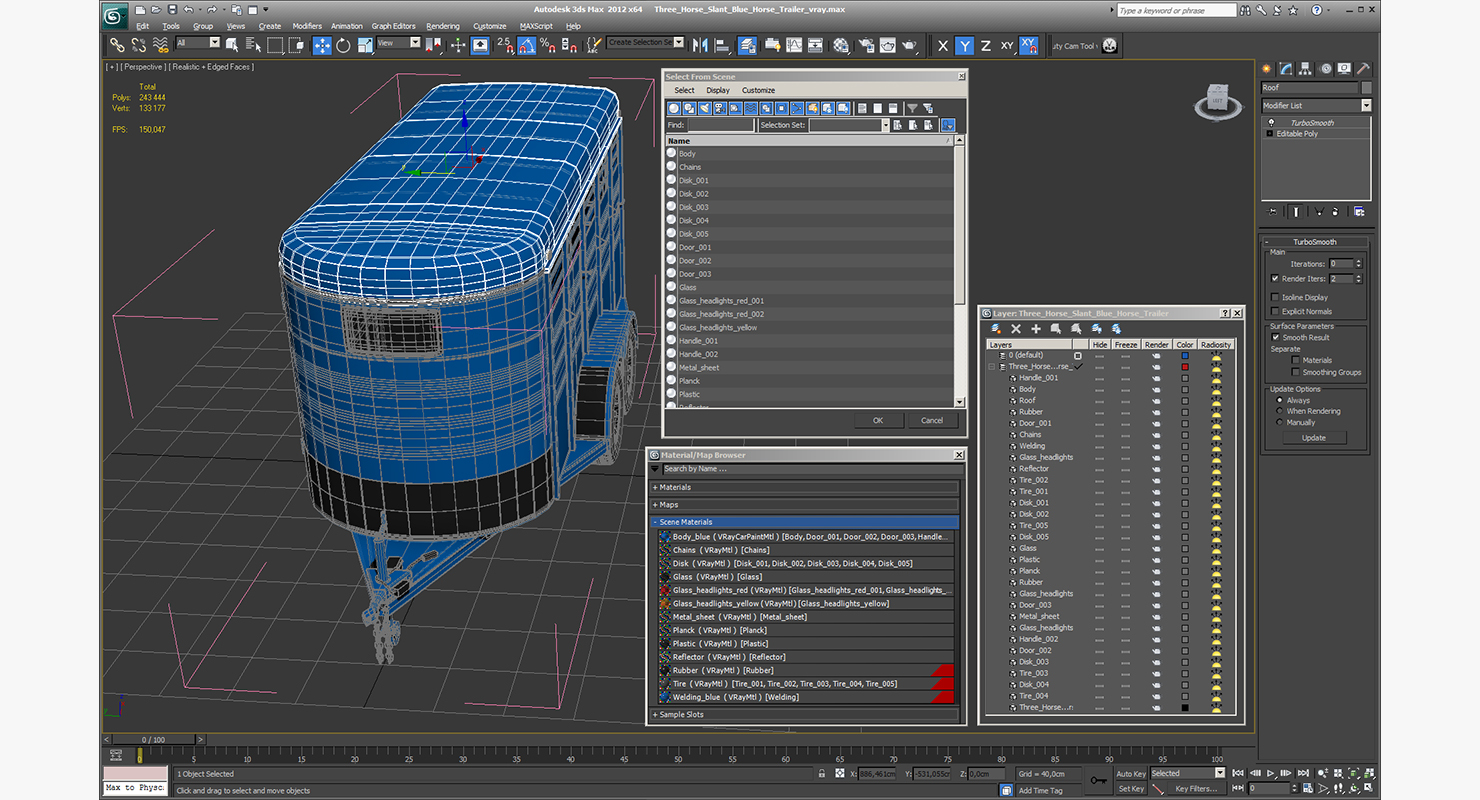Viewport: 1480px width, 800px height.
Task: Open Display menu in Select From Scene
Action: [x=718, y=90]
